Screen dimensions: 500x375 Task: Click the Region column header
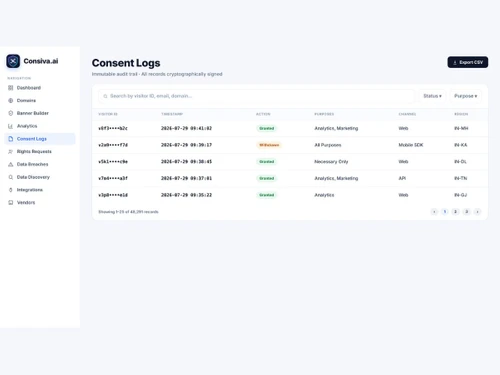(461, 114)
